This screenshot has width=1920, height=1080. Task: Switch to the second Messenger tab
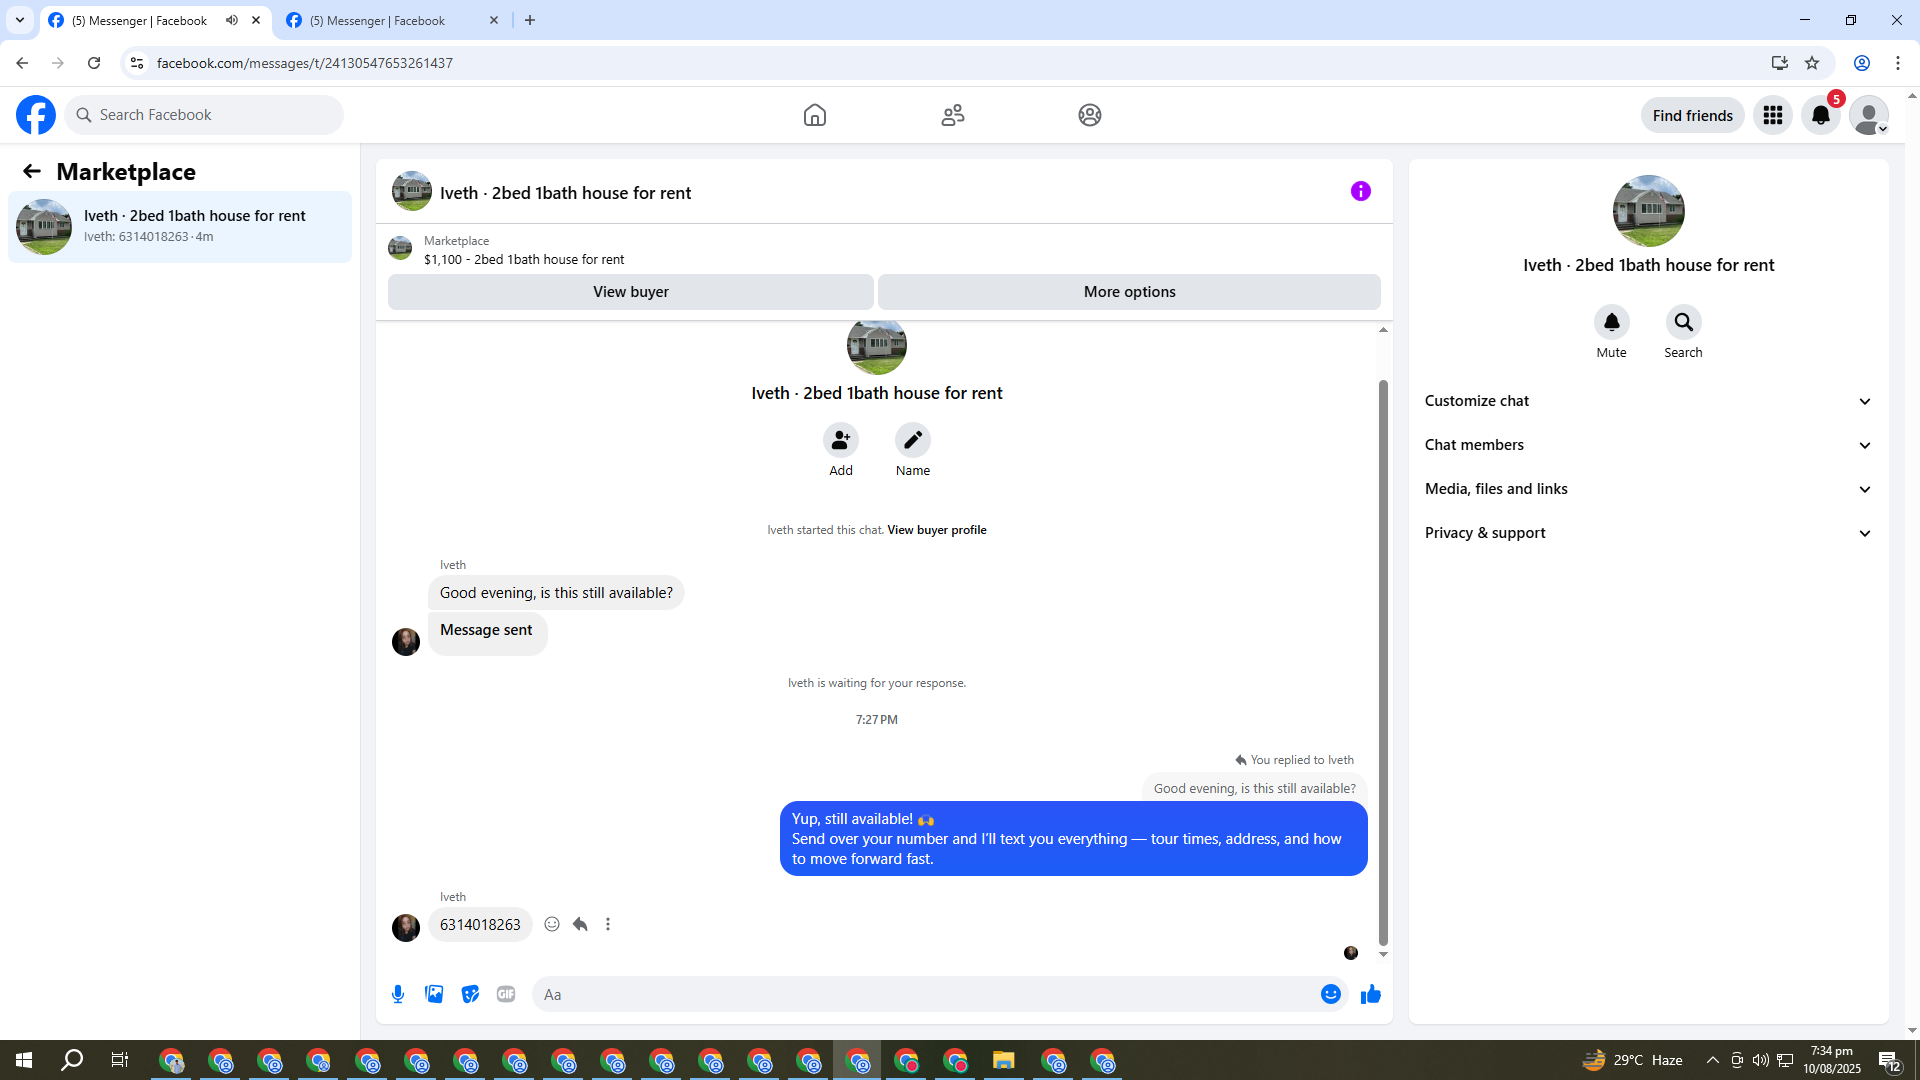pos(380,20)
